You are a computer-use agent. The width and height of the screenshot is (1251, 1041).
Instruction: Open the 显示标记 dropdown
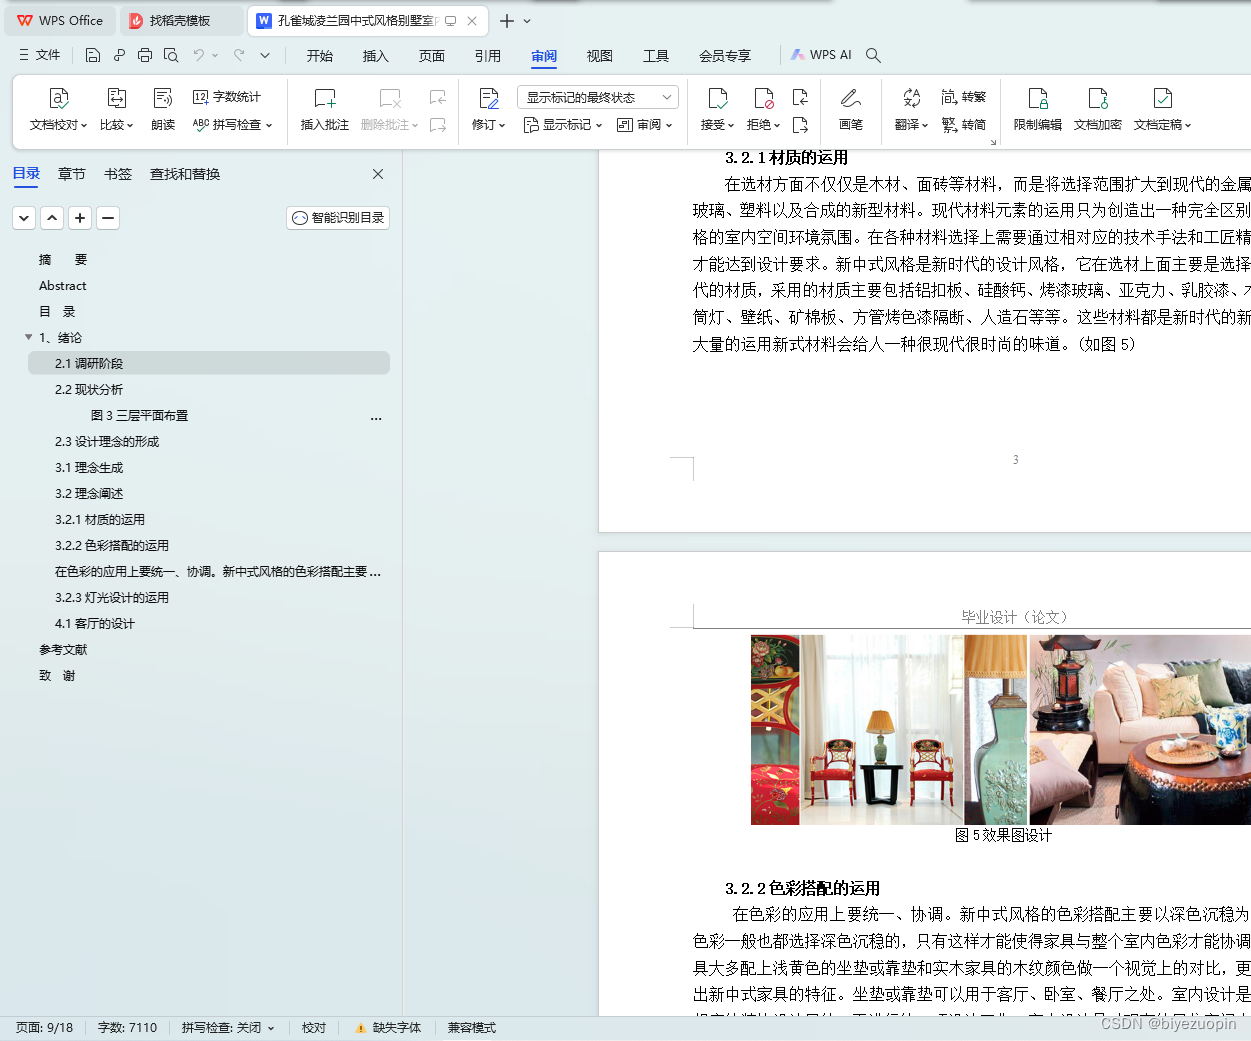click(563, 125)
